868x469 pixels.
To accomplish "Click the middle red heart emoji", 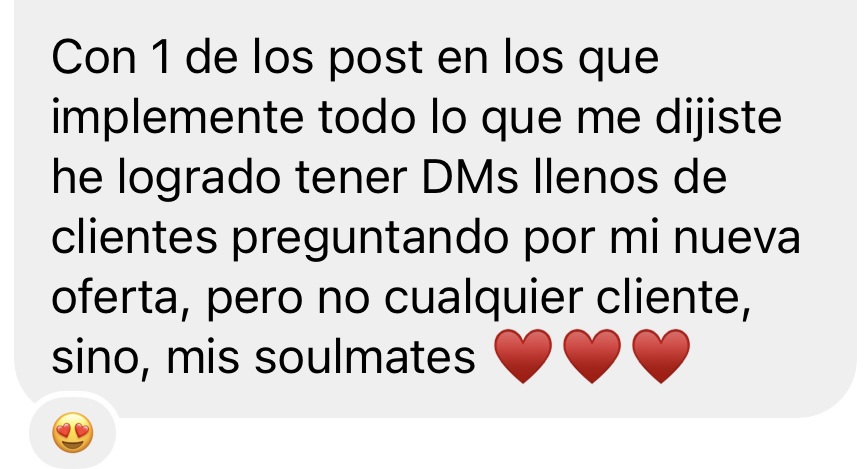I will [x=592, y=356].
